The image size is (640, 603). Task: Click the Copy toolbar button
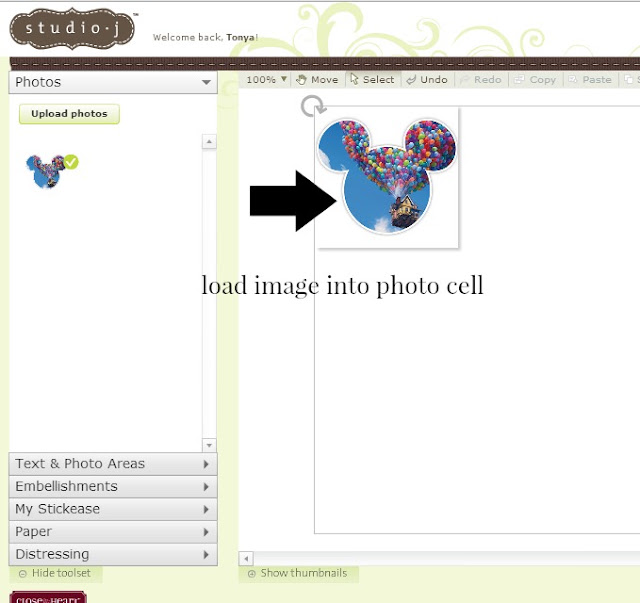(x=535, y=80)
